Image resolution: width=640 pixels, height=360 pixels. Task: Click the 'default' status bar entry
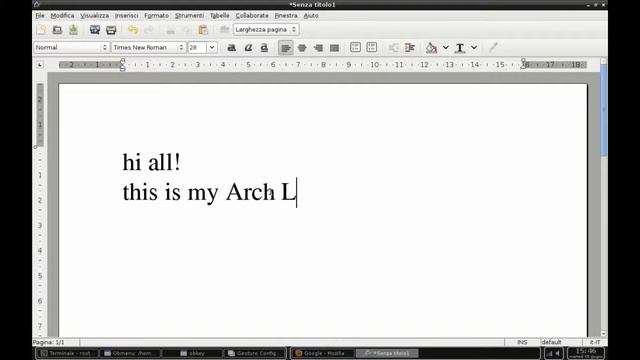pos(551,342)
